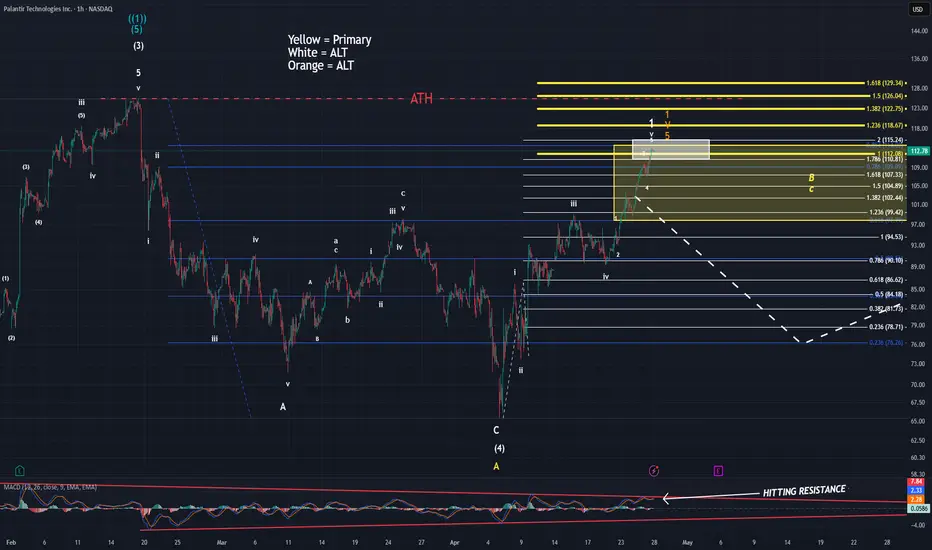Select the Orange = ALT legend text

(x=320, y=66)
